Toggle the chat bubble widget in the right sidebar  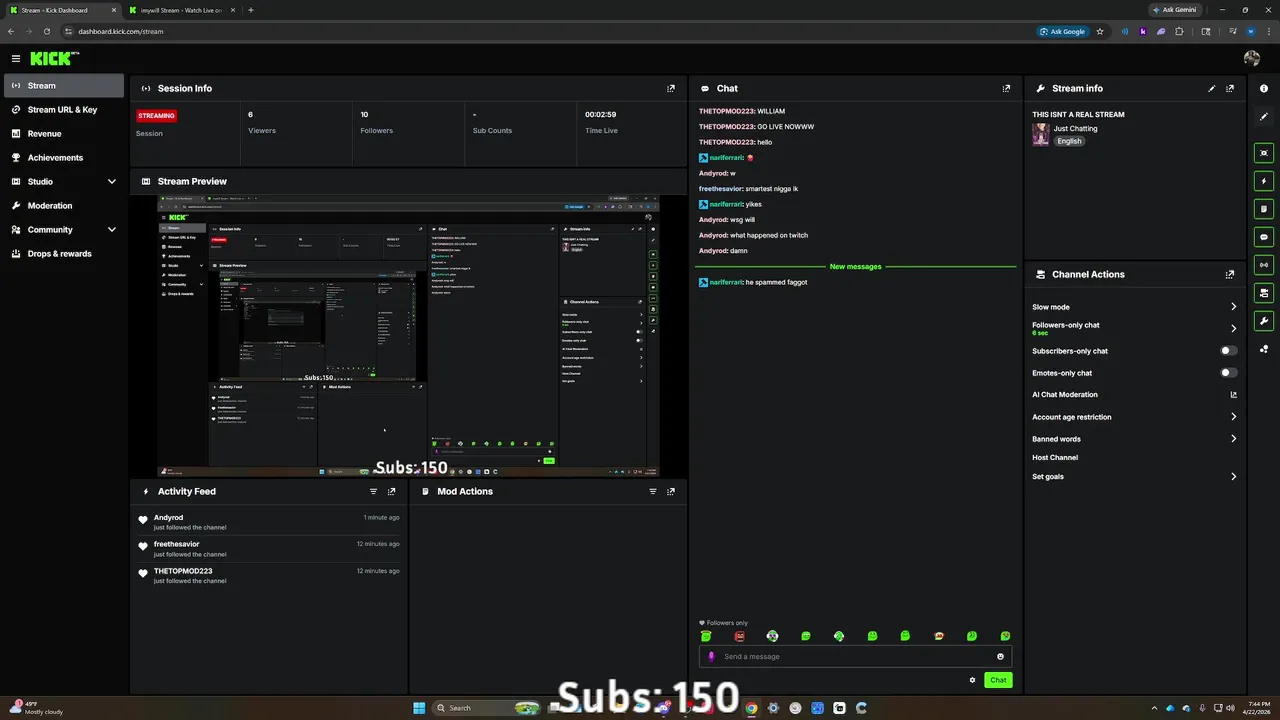[x=1264, y=237]
